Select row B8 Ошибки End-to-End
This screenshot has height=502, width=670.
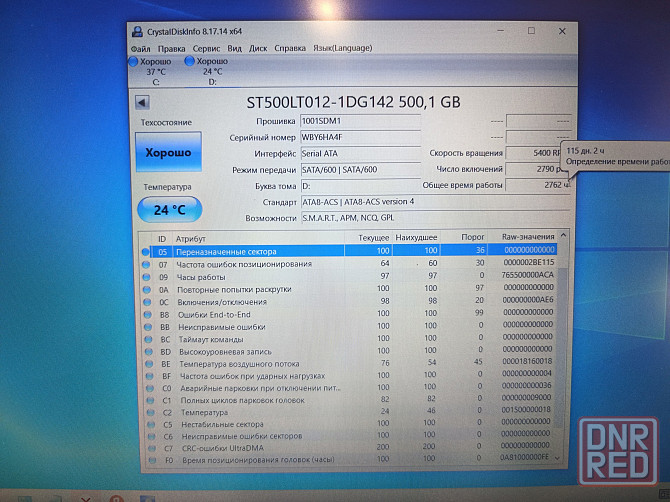click(349, 314)
